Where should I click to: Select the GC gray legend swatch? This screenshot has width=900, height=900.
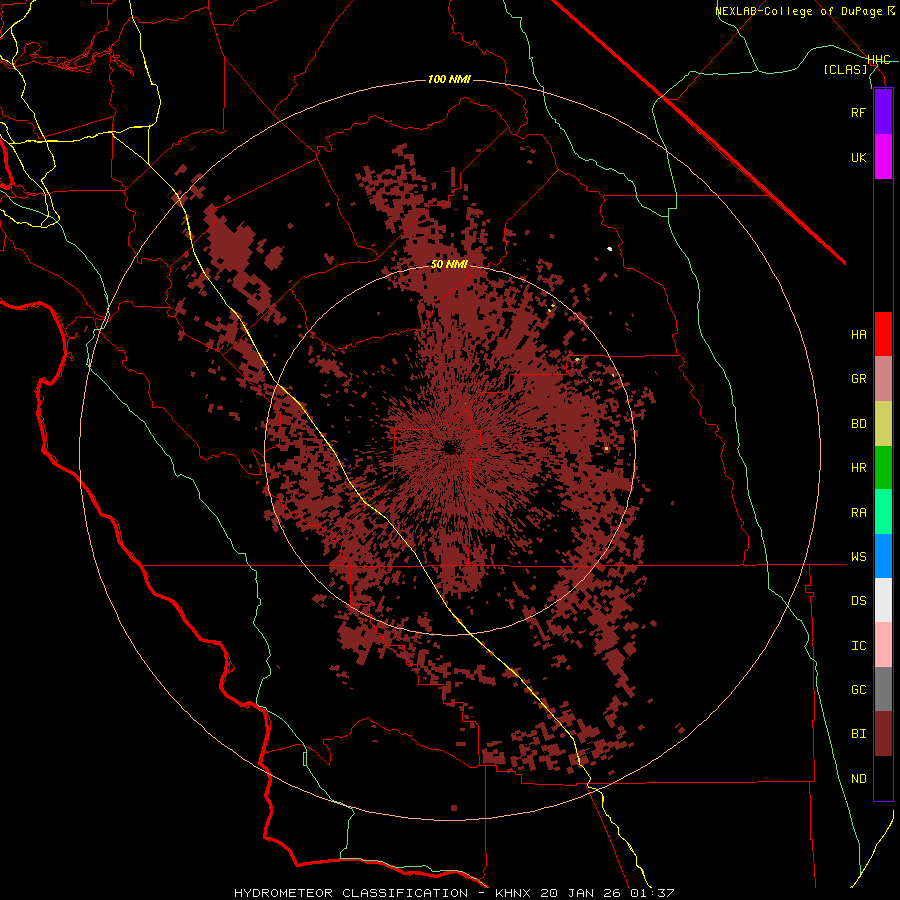tap(883, 689)
